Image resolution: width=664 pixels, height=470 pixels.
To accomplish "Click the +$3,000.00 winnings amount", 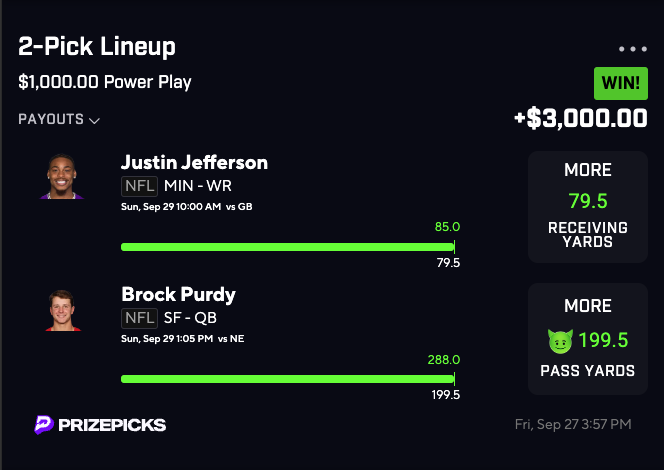I will pos(580,118).
